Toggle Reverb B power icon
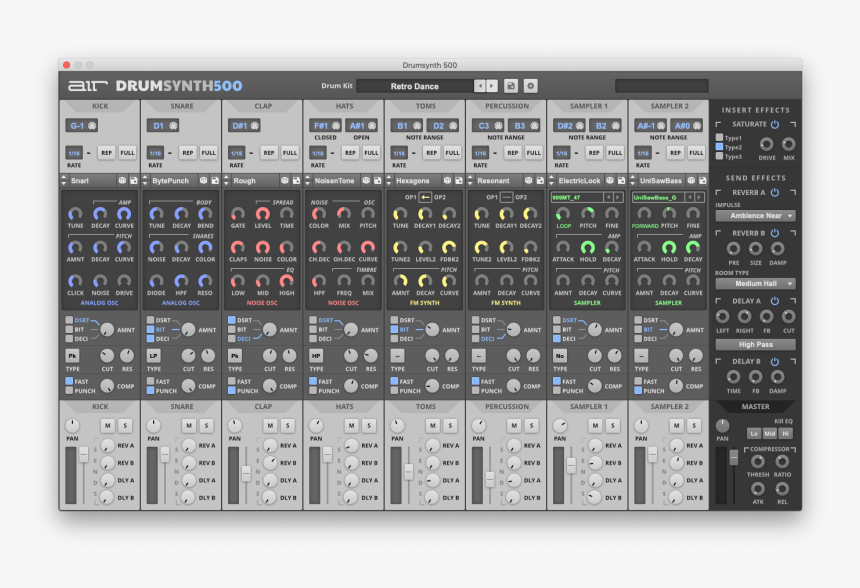Viewport: 860px width, 588px height. (x=775, y=233)
